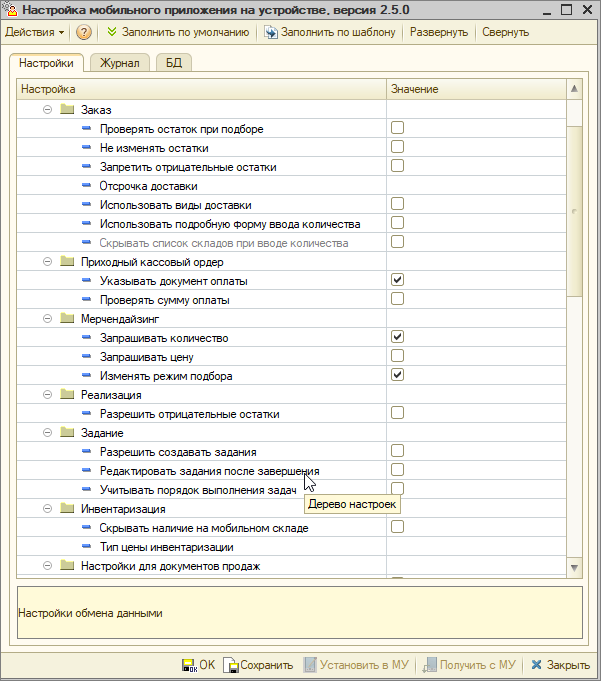Click the 'Инвентаризация' folder icon
This screenshot has width=601, height=681.
pyautogui.click(x=67, y=509)
